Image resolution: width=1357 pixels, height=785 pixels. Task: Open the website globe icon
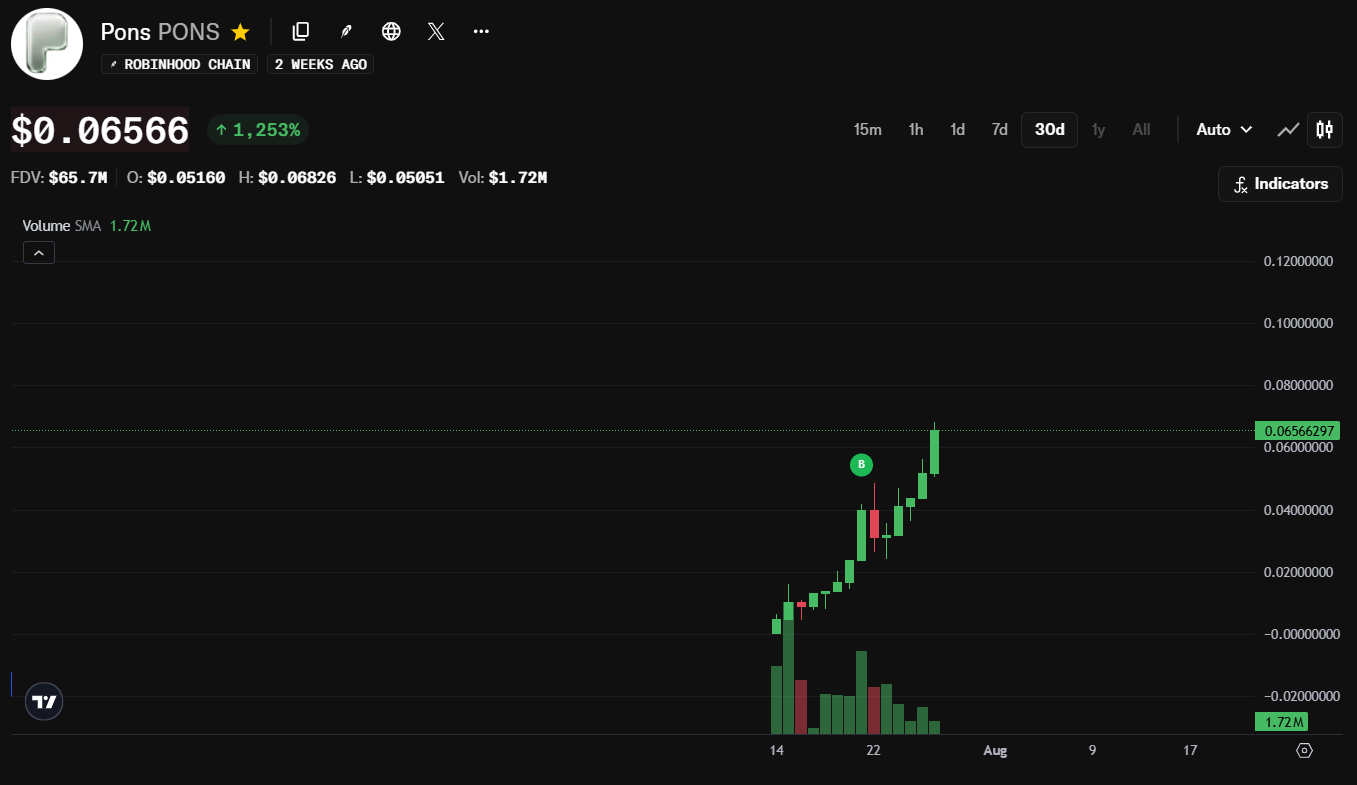[x=392, y=31]
